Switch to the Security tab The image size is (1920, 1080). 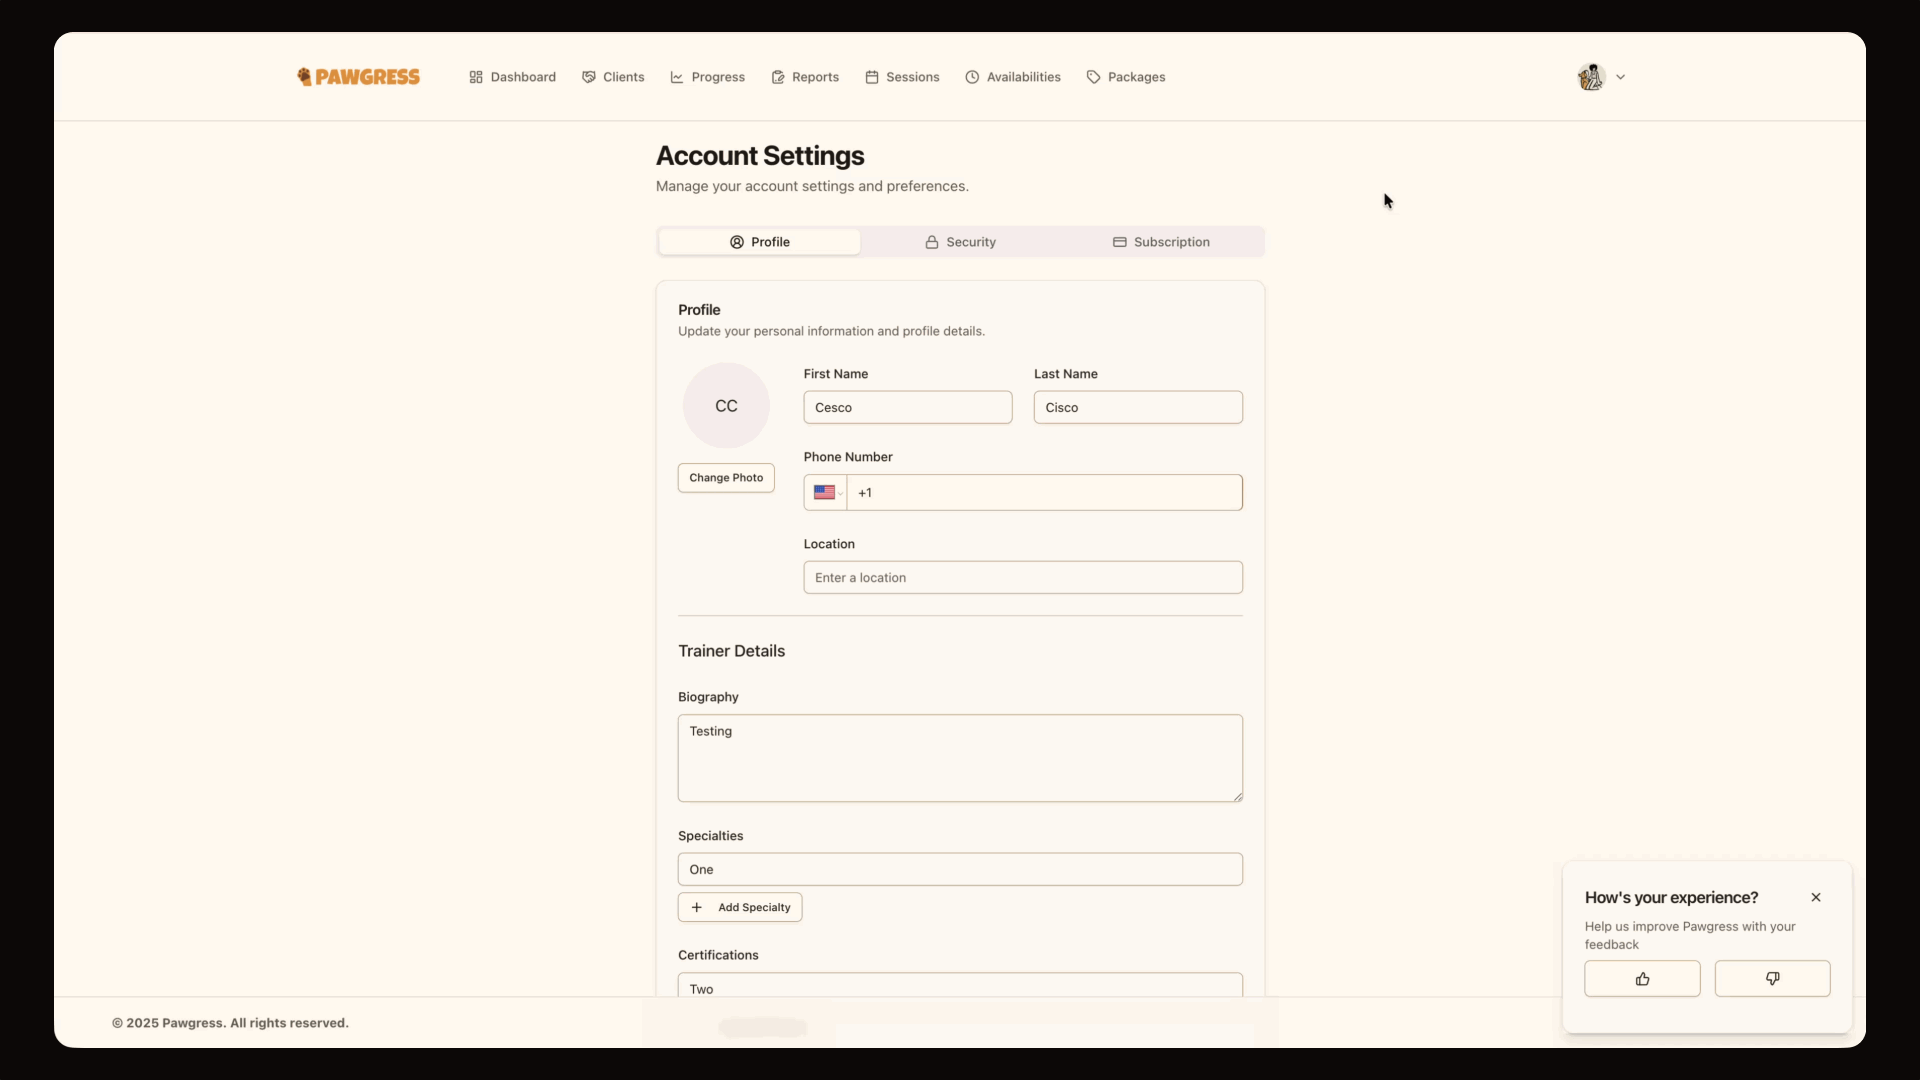[x=959, y=241]
